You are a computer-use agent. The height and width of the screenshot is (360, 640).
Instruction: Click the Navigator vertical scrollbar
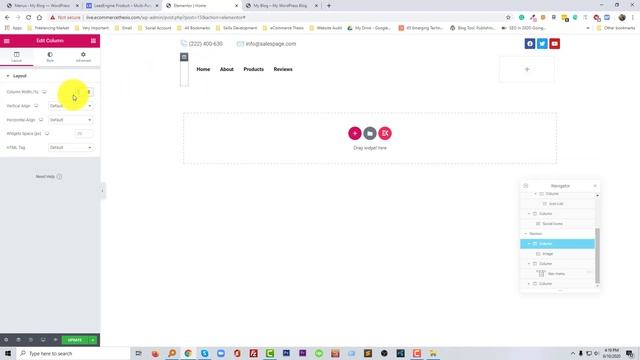[598, 256]
